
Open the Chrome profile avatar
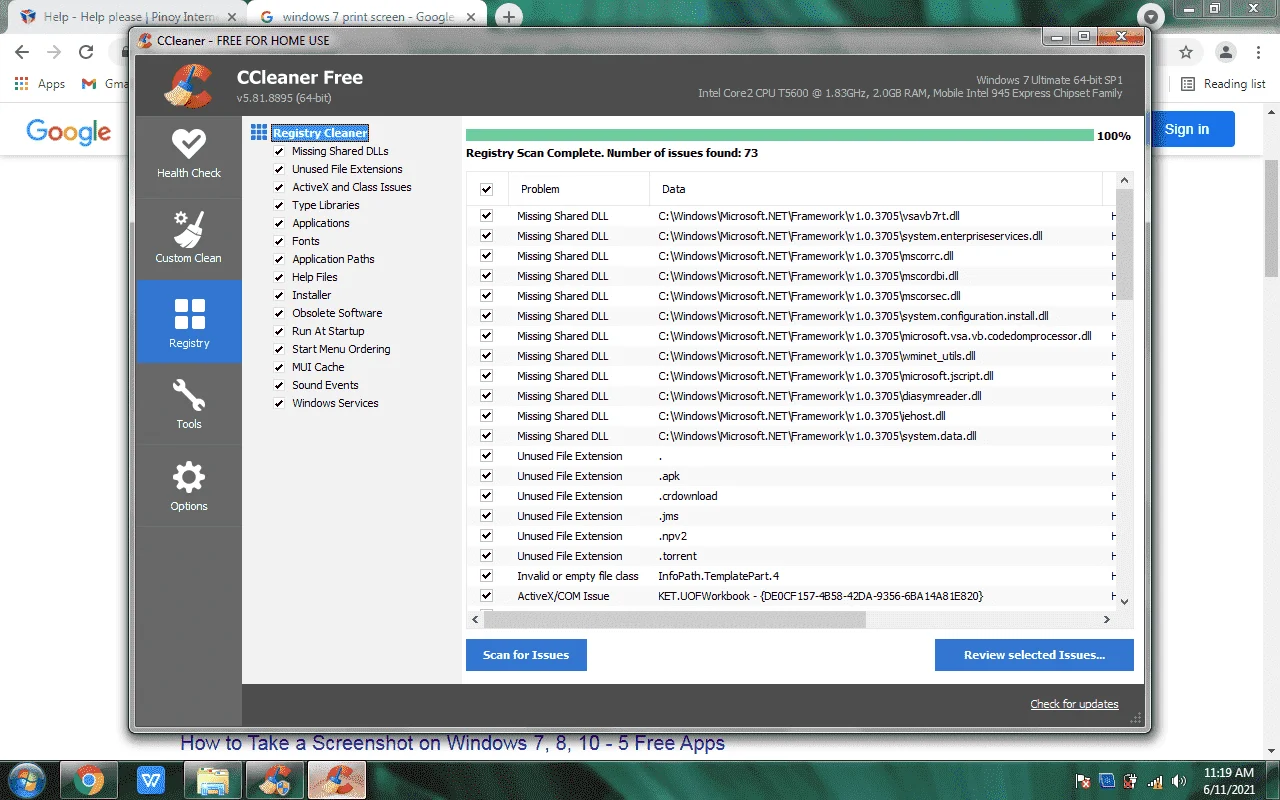tap(1226, 52)
